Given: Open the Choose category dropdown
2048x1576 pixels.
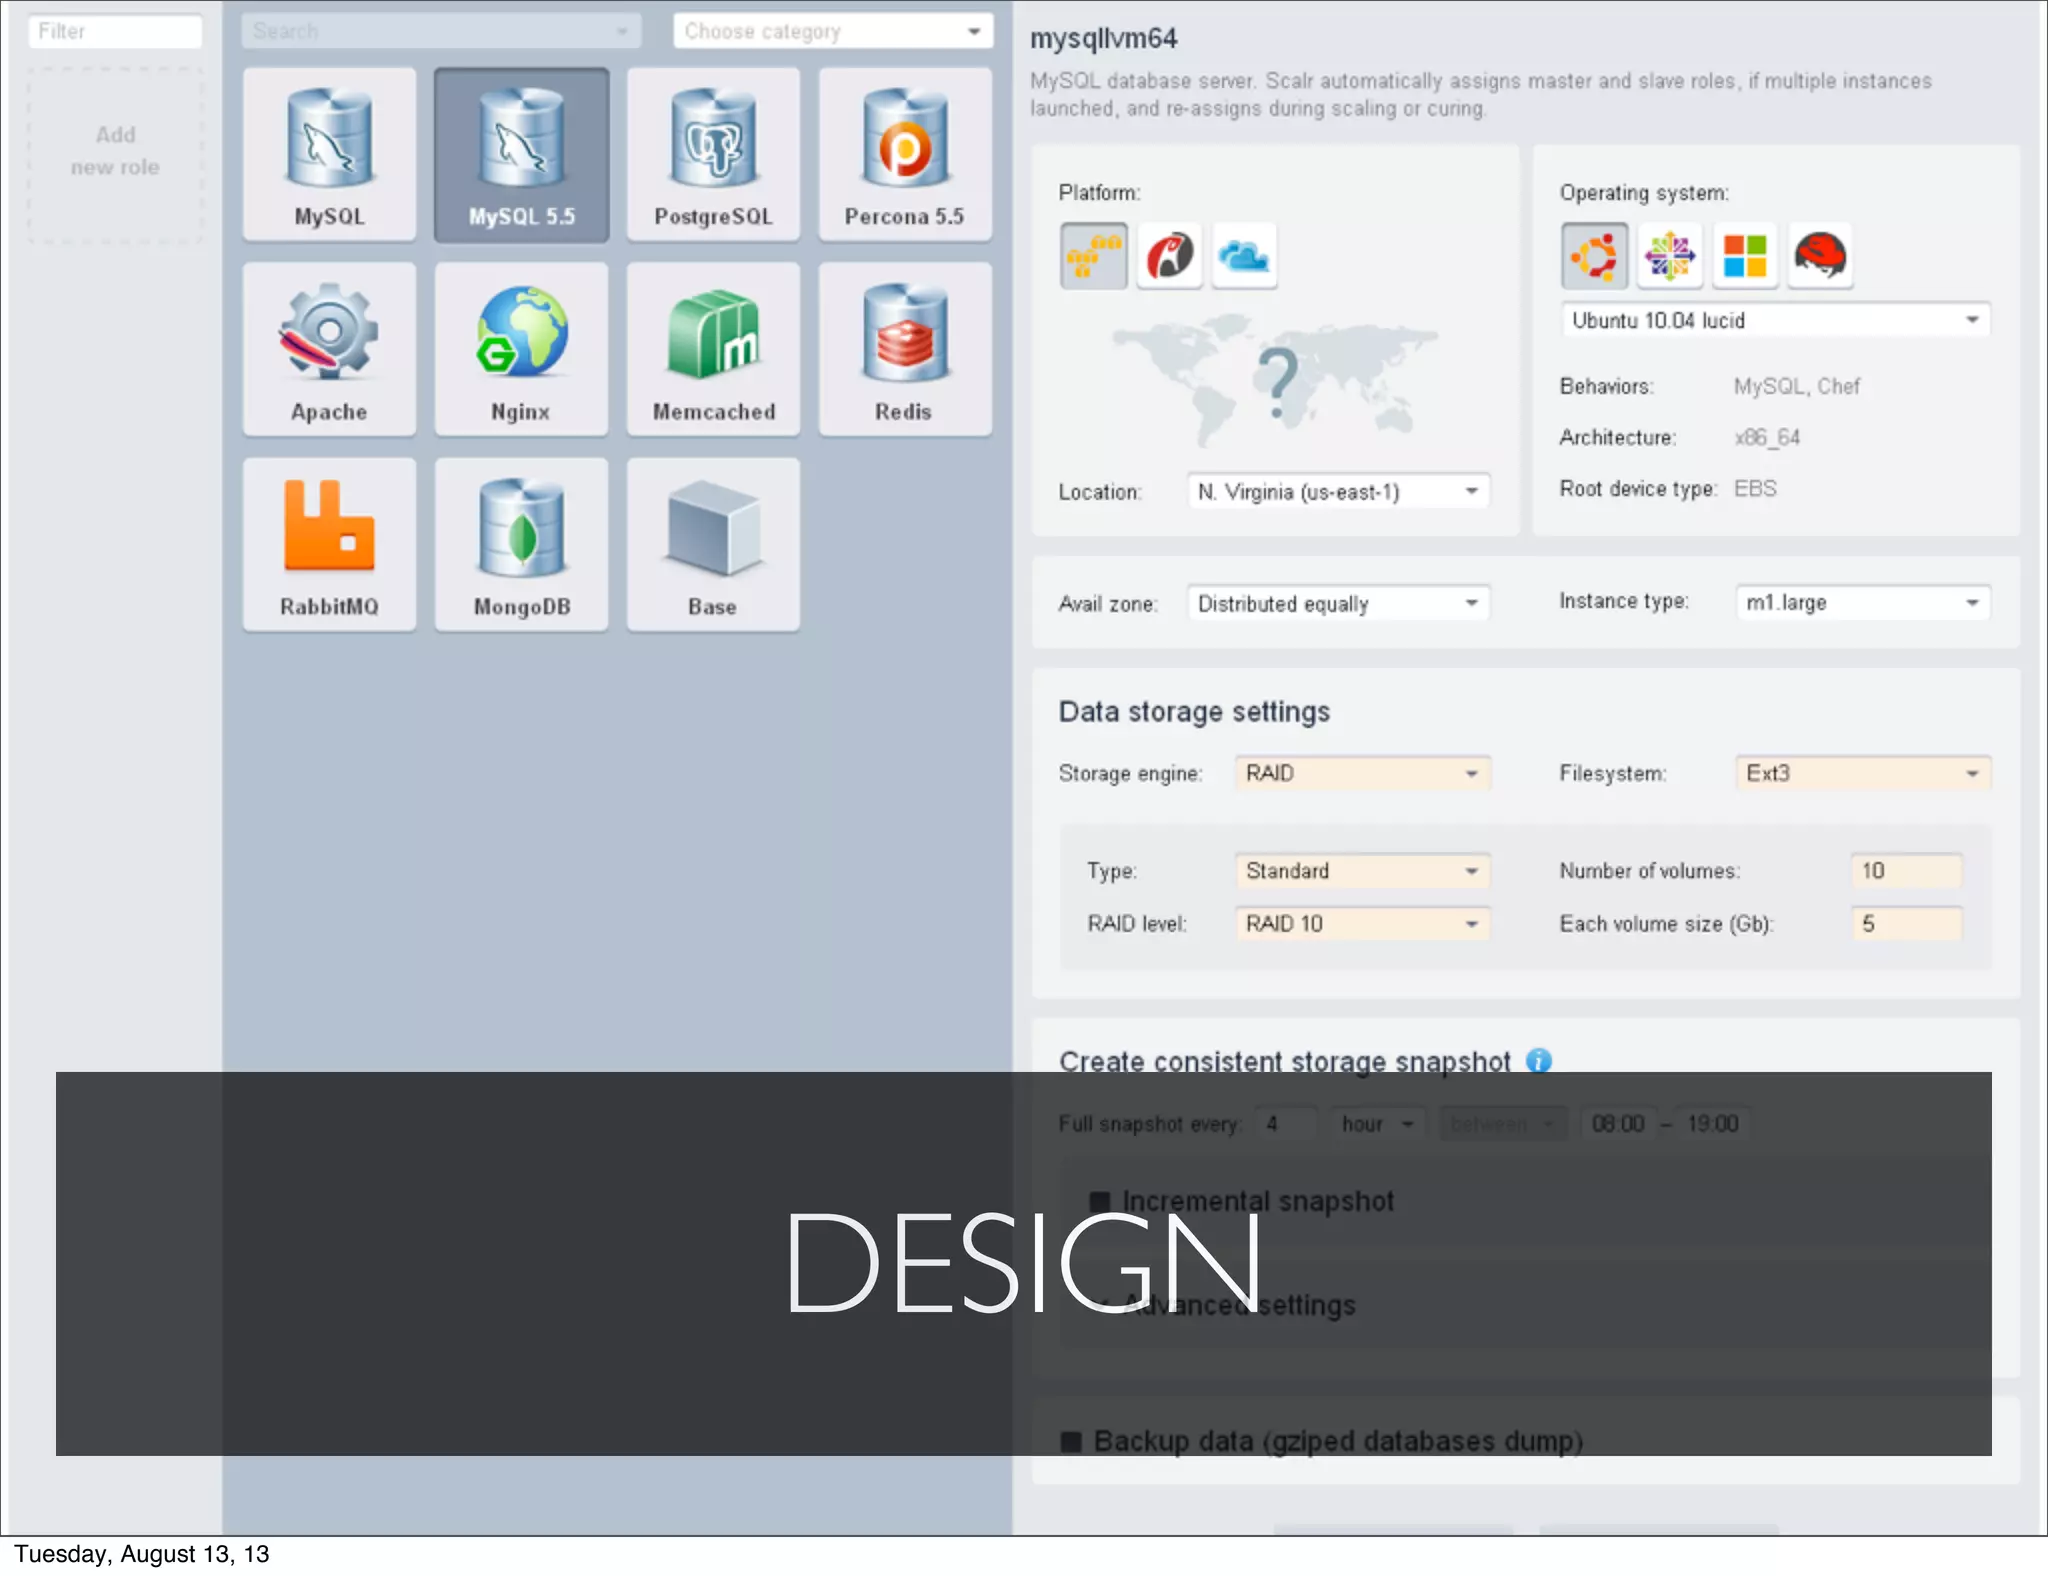Looking at the screenshot, I should tap(833, 31).
